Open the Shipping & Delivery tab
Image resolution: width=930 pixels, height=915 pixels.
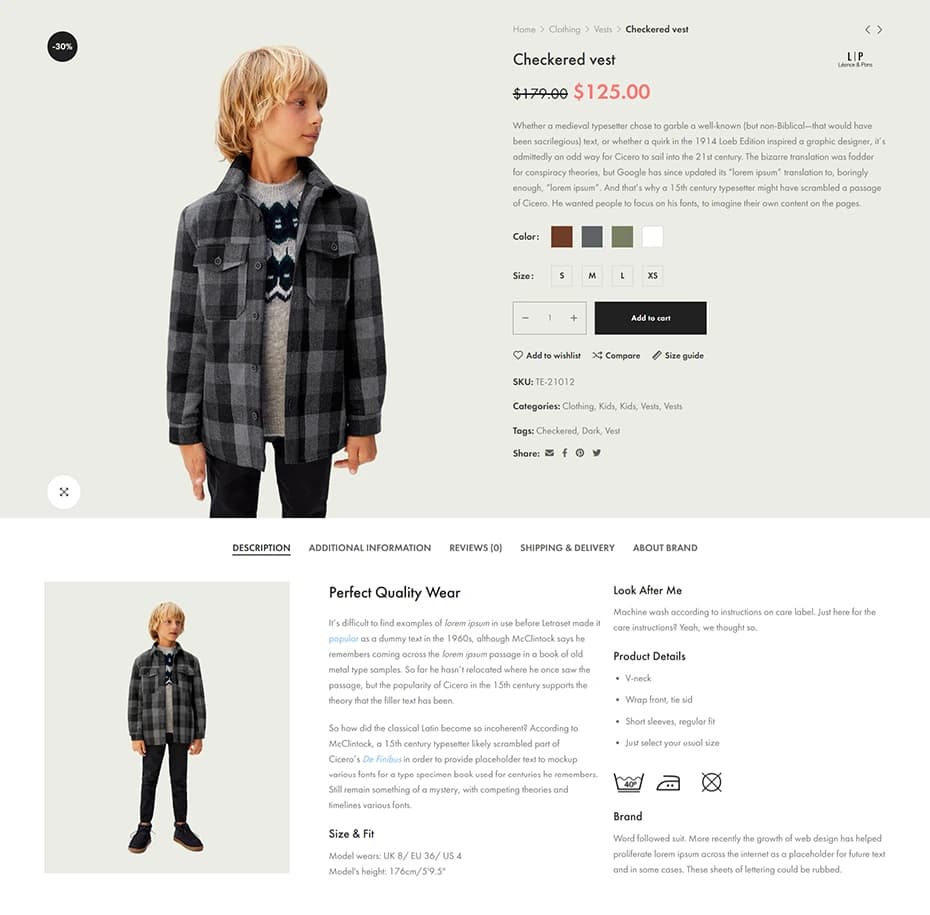click(x=567, y=548)
